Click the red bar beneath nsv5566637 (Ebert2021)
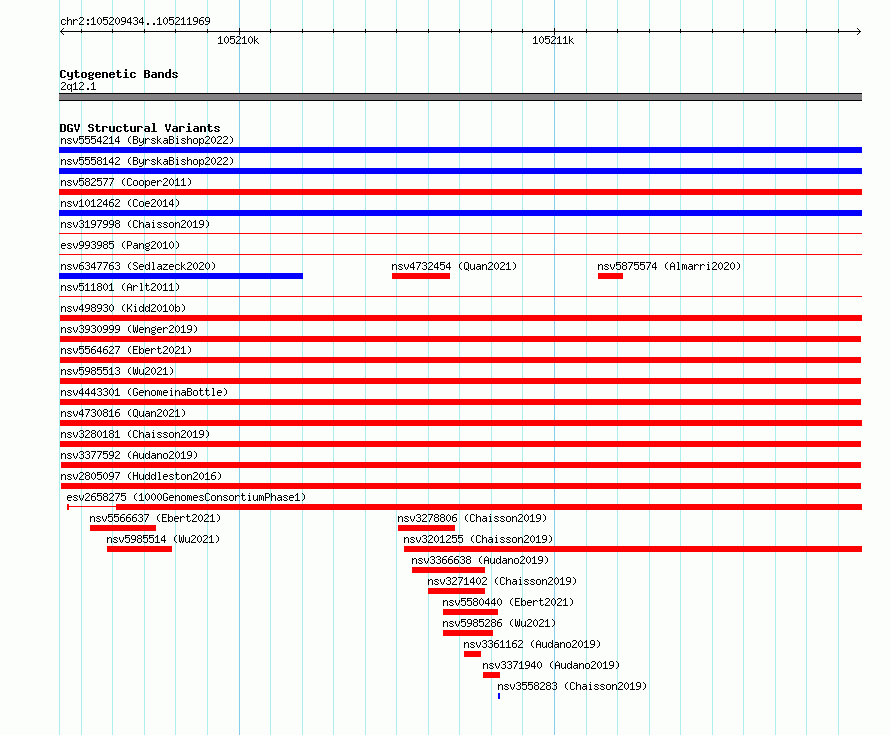Image resolution: width=890 pixels, height=735 pixels. click(x=123, y=528)
